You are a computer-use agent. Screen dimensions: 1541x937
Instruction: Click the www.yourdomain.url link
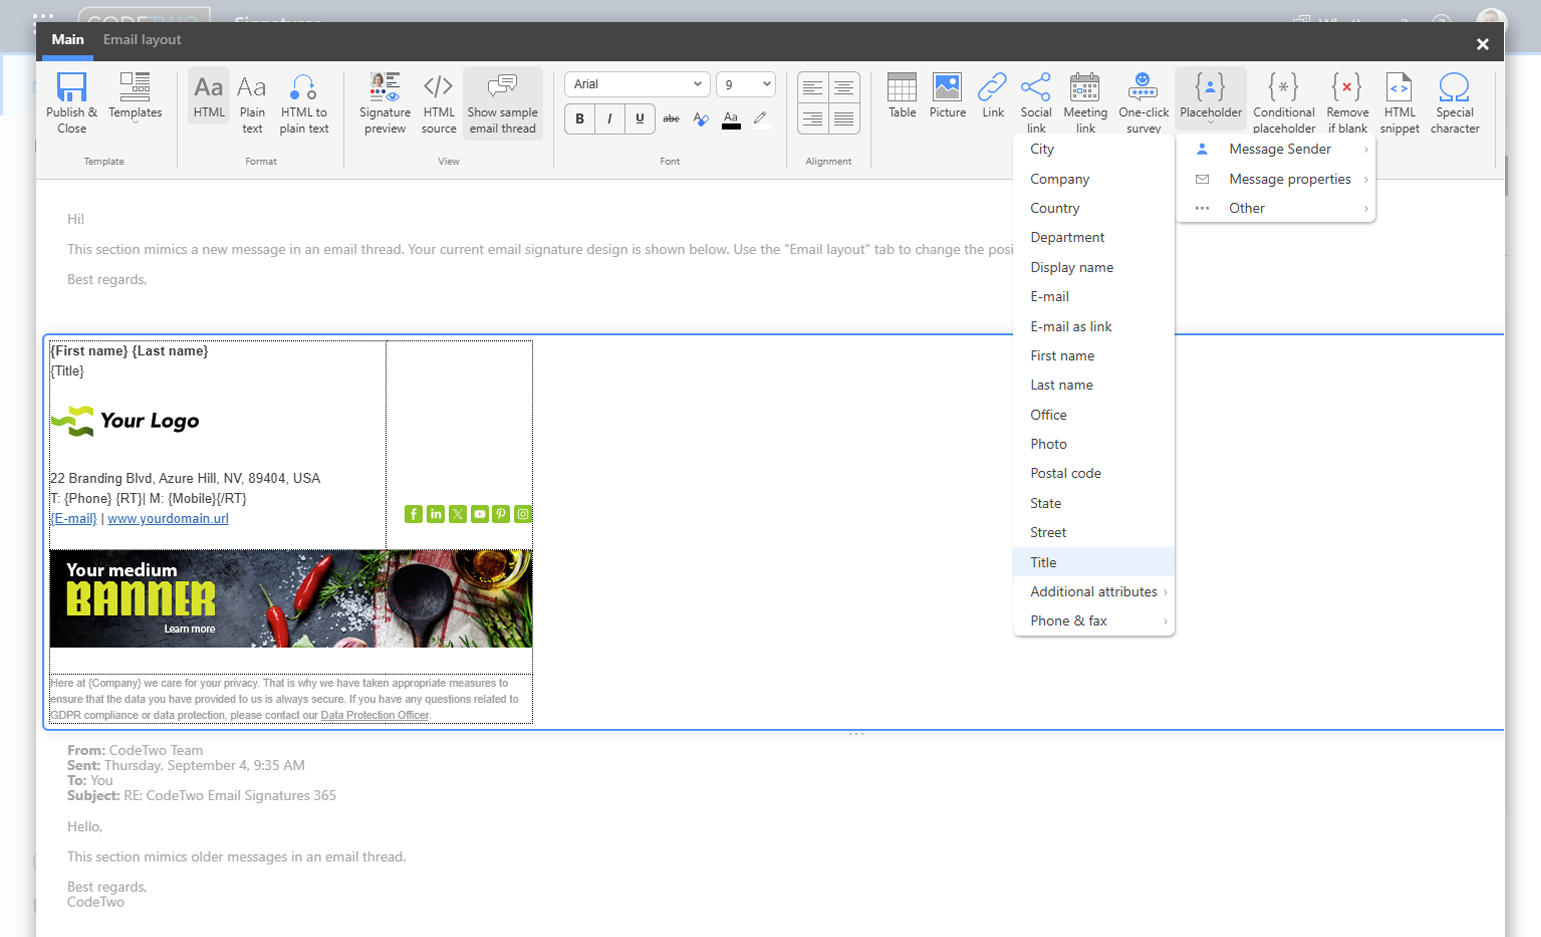tap(168, 519)
